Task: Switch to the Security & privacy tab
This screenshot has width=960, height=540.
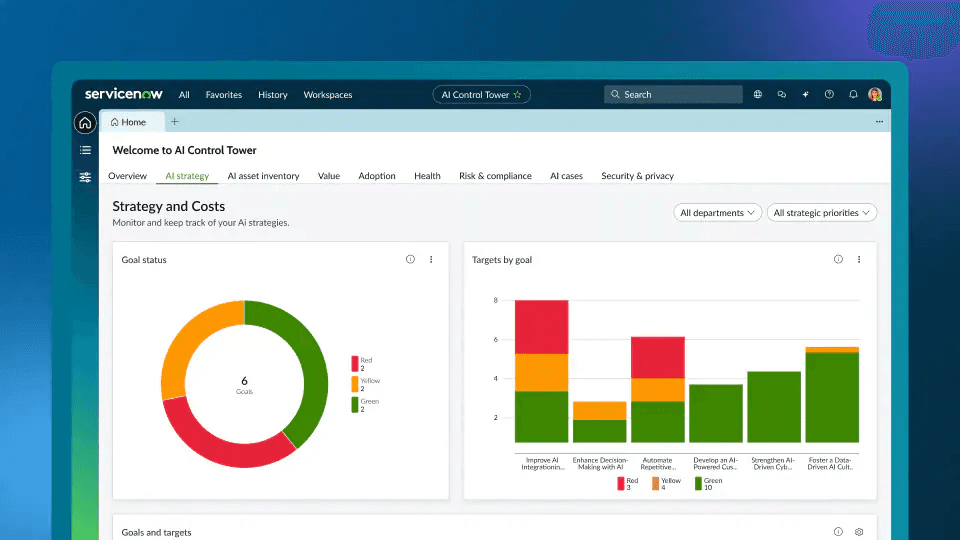Action: (x=637, y=176)
